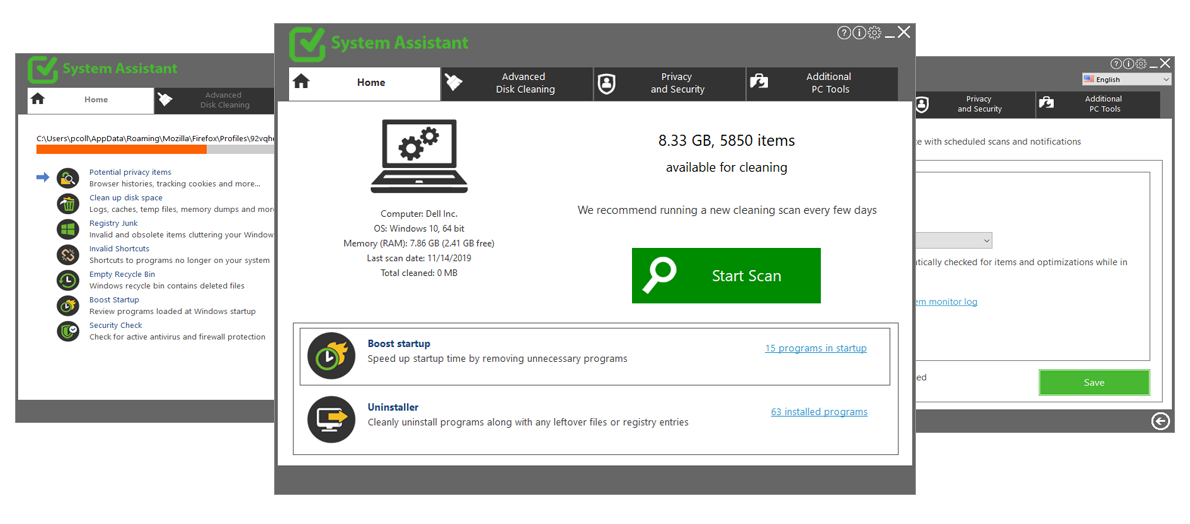Open Additional PC Tools tab in right window
The image size is (1190, 524).
pyautogui.click(x=1098, y=104)
